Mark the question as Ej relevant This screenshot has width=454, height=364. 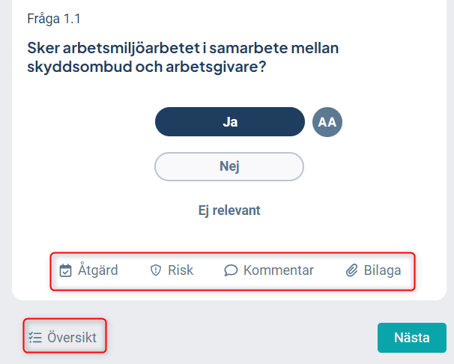click(229, 211)
